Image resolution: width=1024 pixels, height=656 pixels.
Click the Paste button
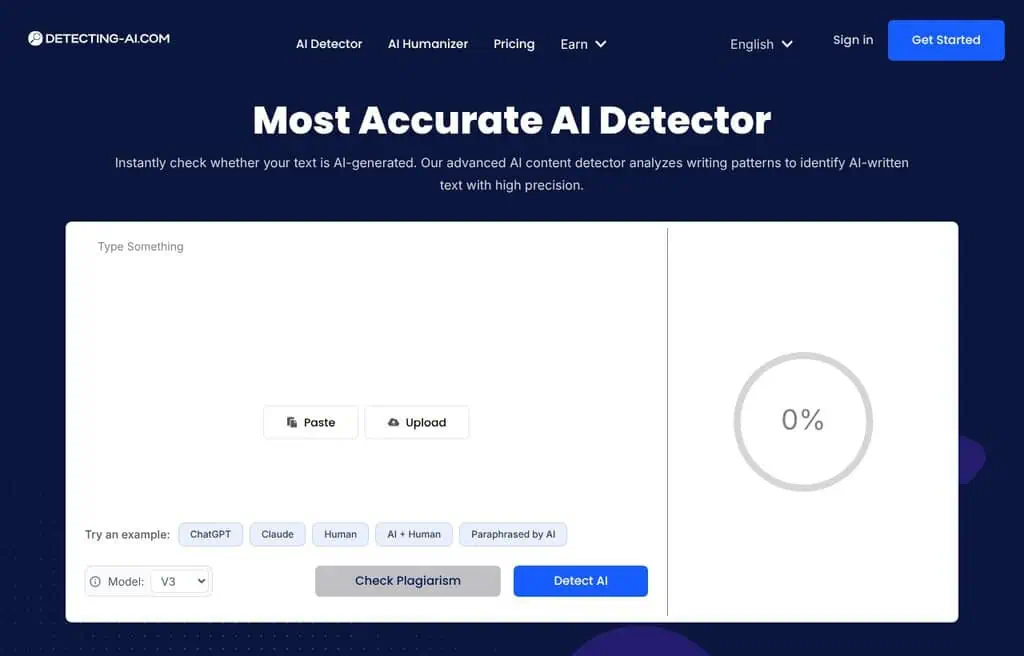[x=311, y=422]
